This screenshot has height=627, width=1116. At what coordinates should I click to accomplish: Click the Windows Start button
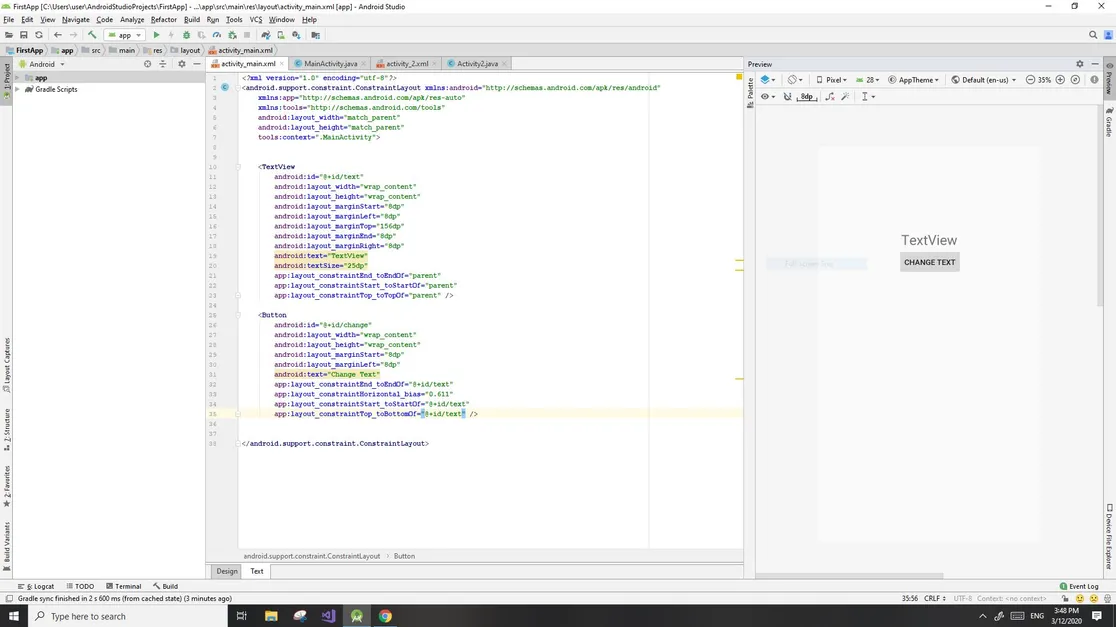(x=14, y=616)
